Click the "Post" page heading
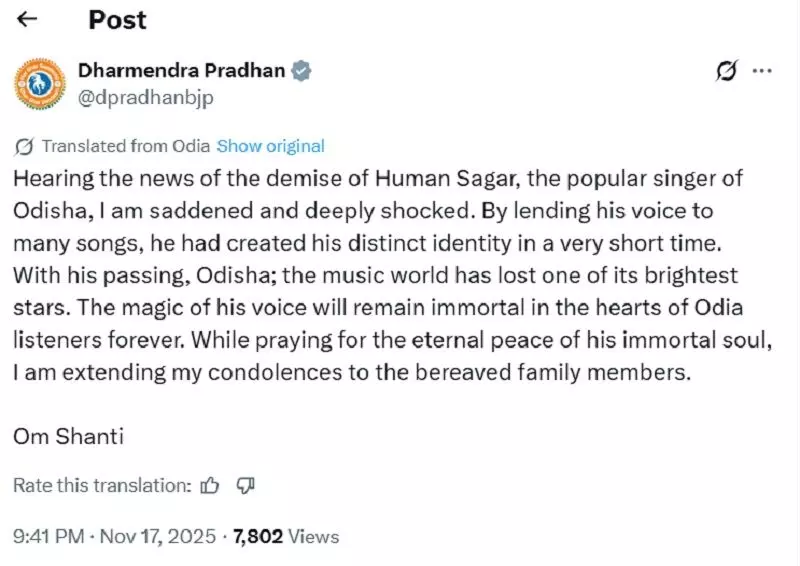Viewport: 800px width, 566px height. pos(117,19)
